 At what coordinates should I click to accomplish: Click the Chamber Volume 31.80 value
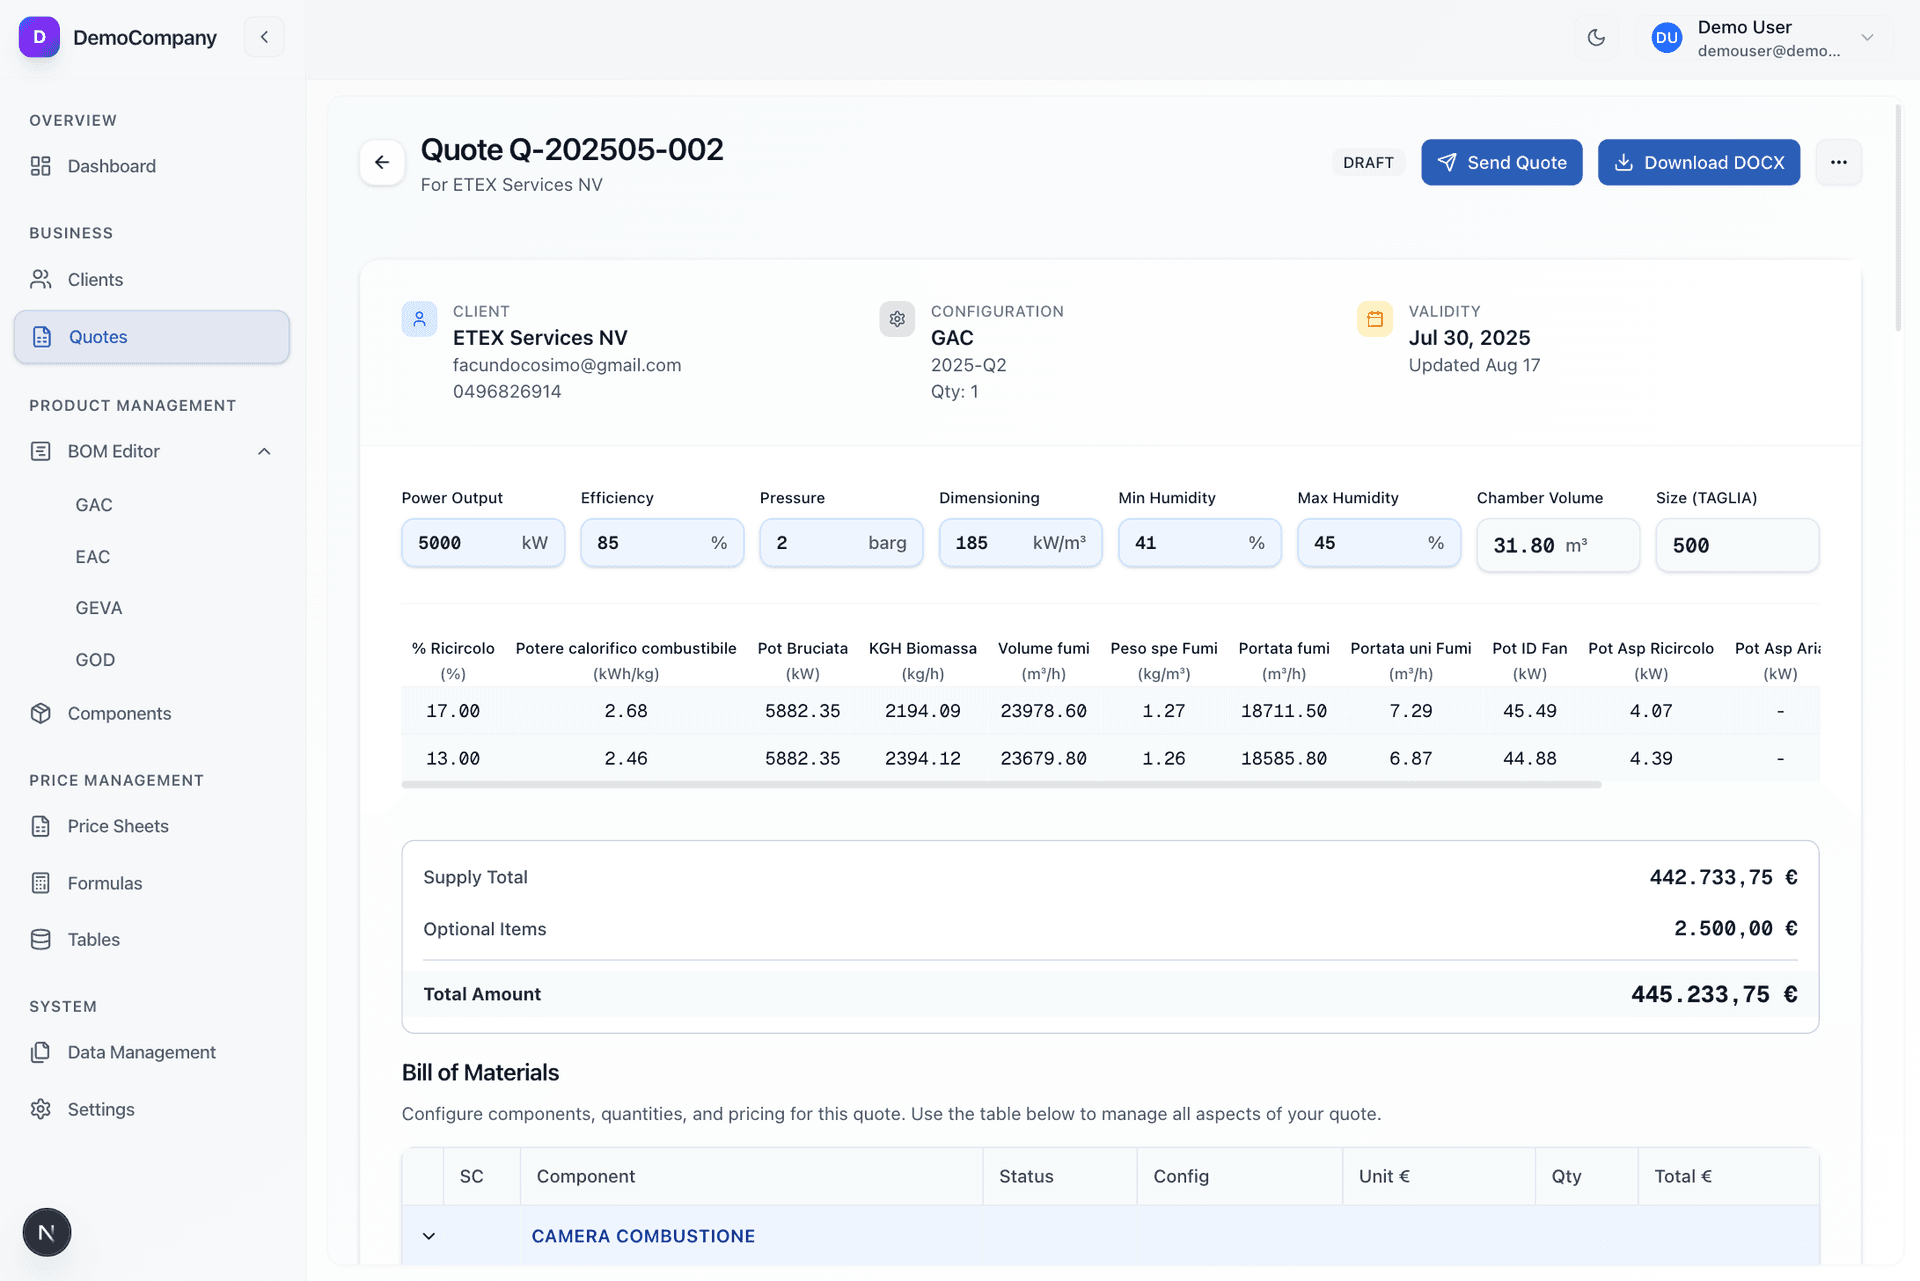(1558, 545)
